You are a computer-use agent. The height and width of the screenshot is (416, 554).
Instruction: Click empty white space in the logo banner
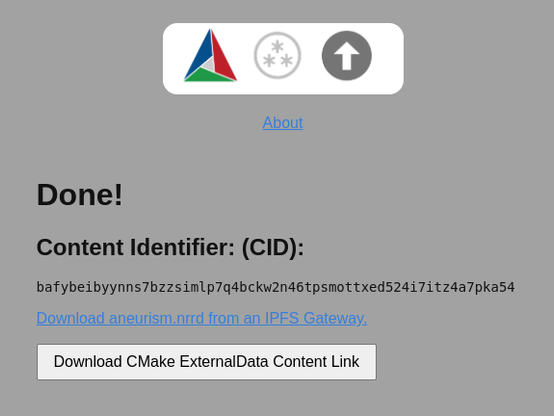click(387, 58)
